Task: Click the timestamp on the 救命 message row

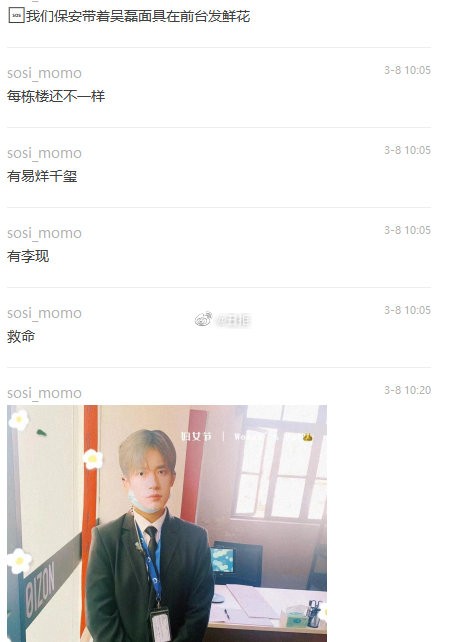Action: 407,310
